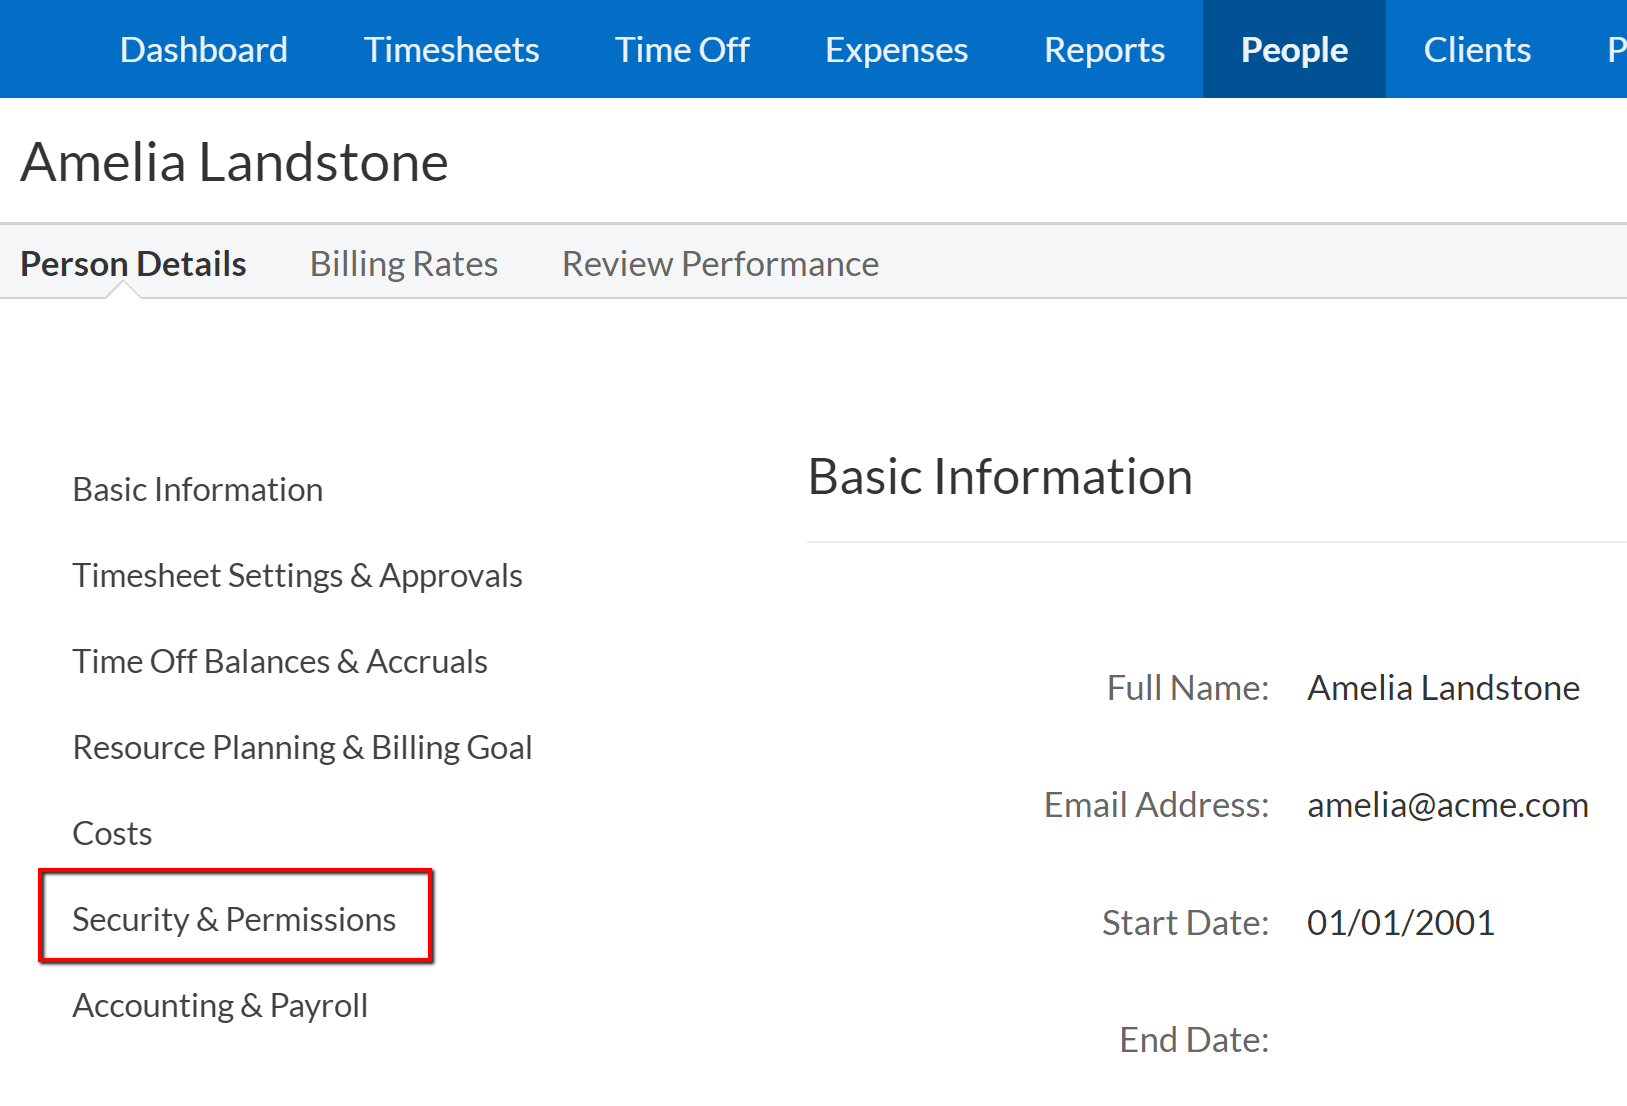Navigate to the Clients section

coord(1477,50)
